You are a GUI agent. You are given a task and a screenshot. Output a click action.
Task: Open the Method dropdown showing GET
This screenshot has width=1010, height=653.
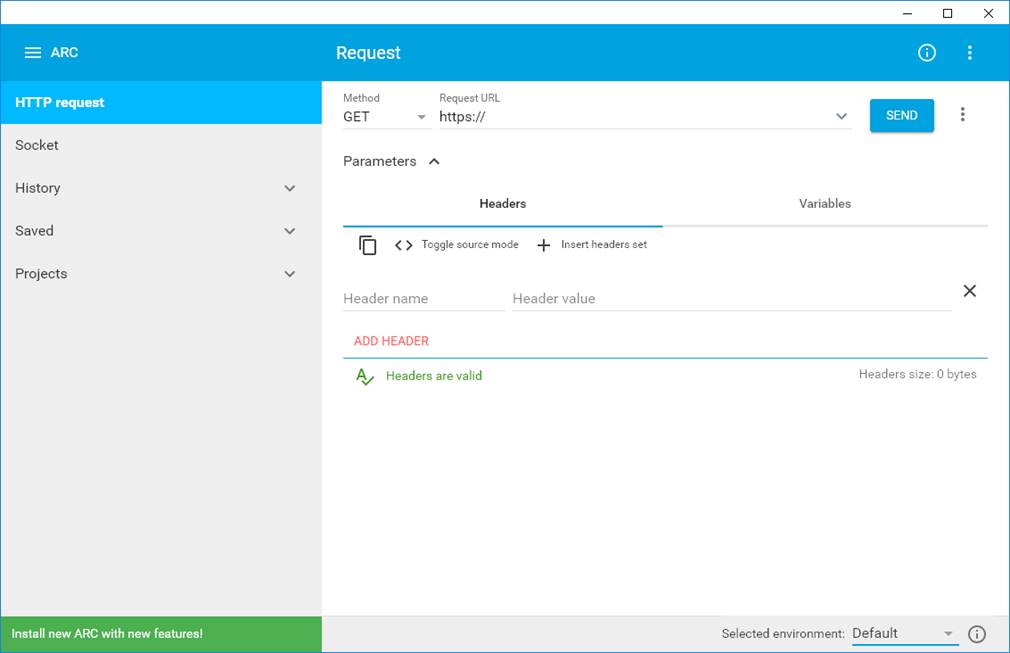(386, 117)
